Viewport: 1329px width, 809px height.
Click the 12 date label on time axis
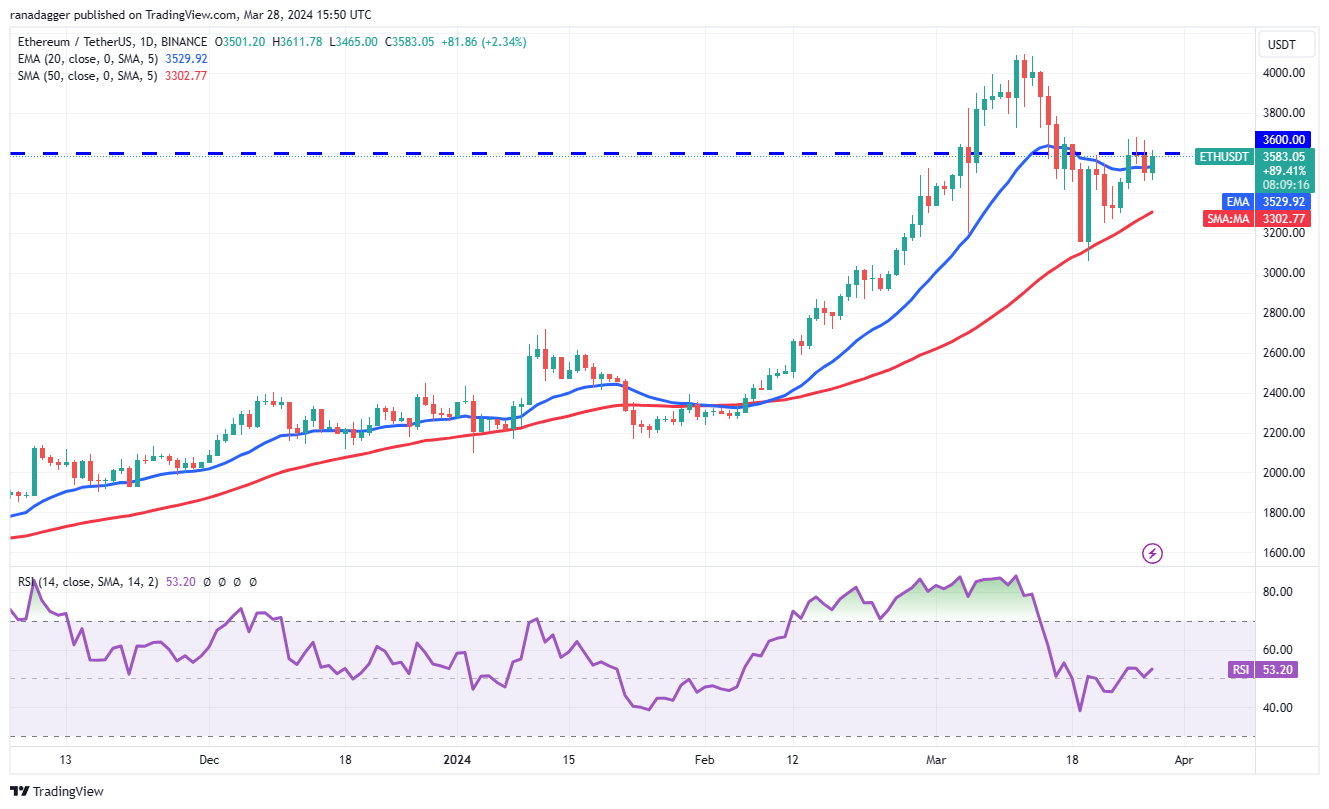pos(791,760)
